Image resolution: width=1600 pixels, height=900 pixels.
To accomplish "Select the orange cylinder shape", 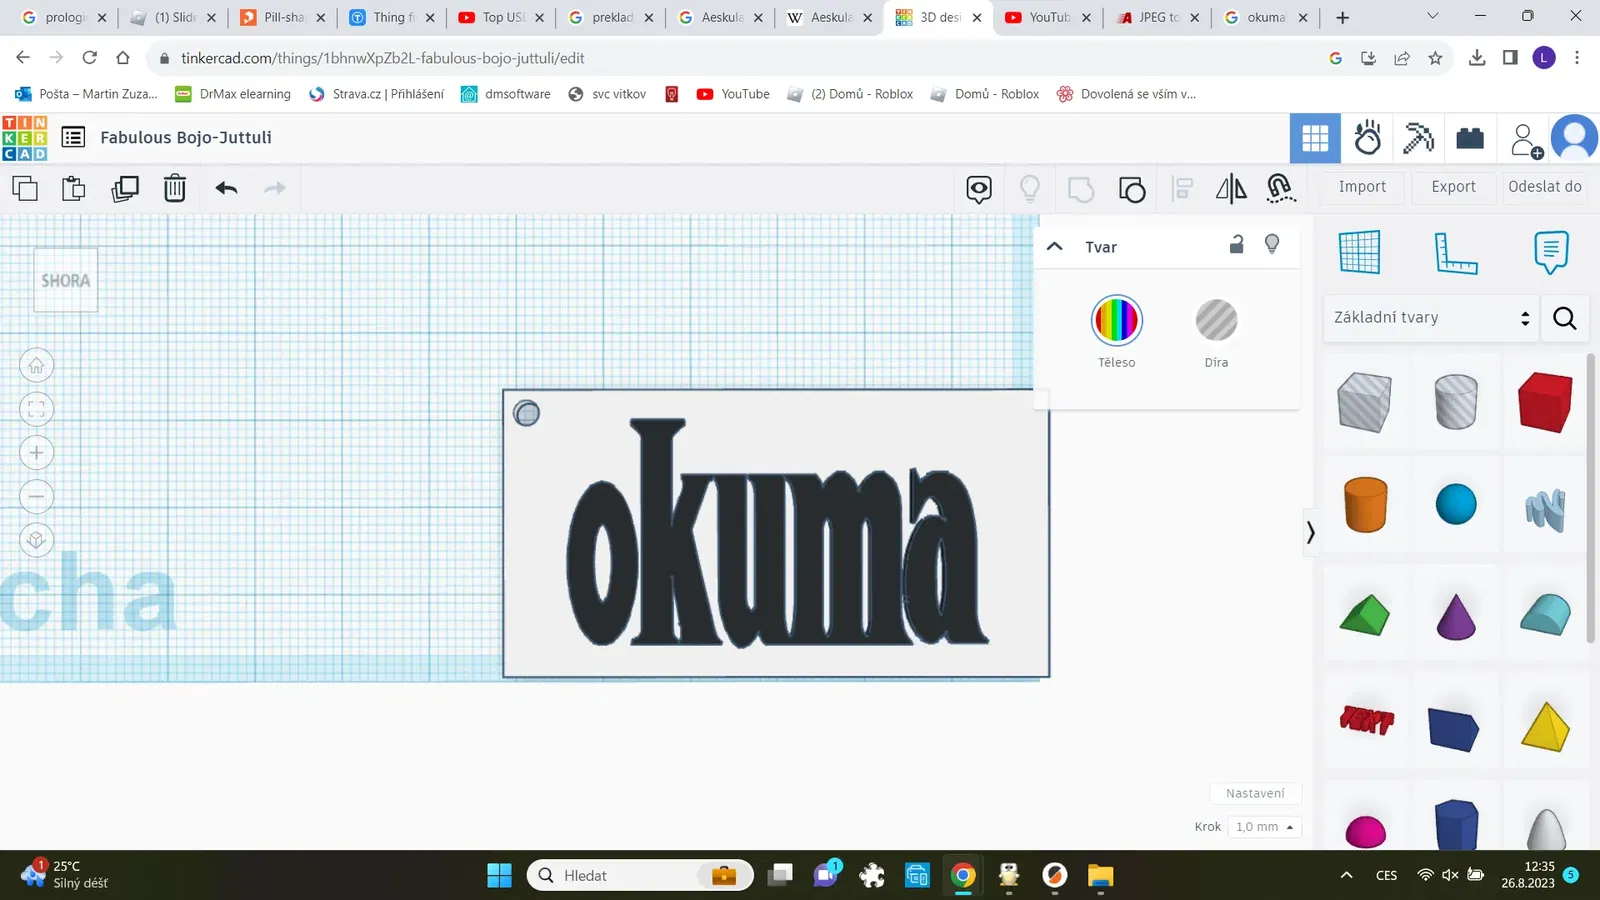I will [1365, 504].
